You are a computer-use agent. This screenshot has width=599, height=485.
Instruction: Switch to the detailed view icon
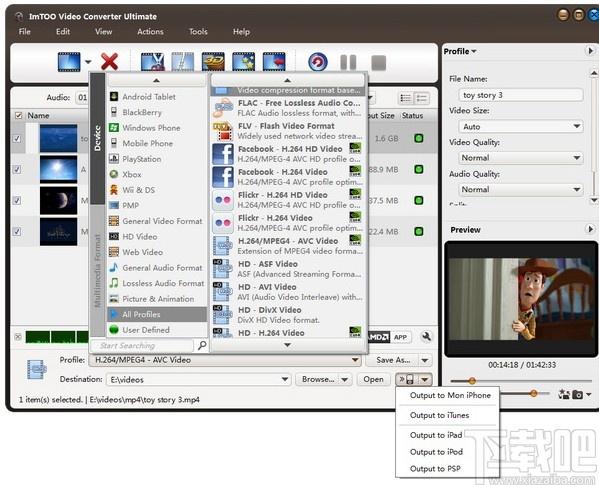[x=422, y=98]
